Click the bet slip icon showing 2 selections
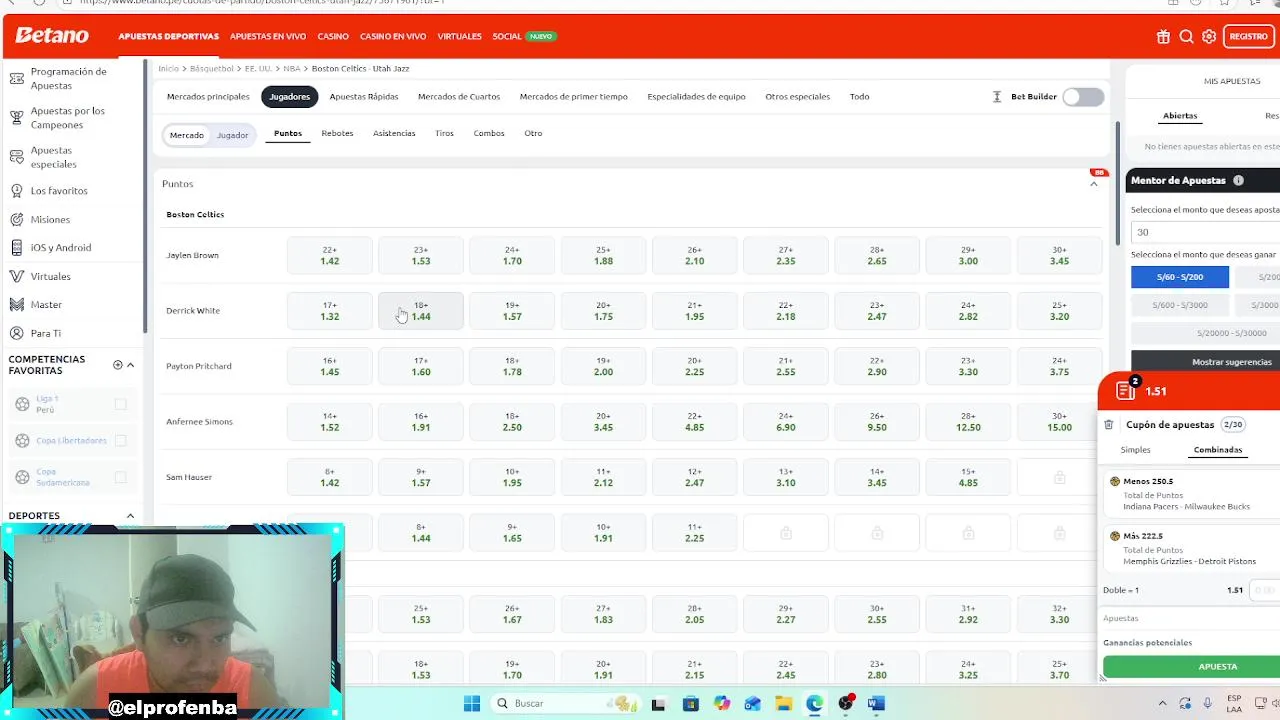The width and height of the screenshot is (1280, 720). click(1127, 390)
